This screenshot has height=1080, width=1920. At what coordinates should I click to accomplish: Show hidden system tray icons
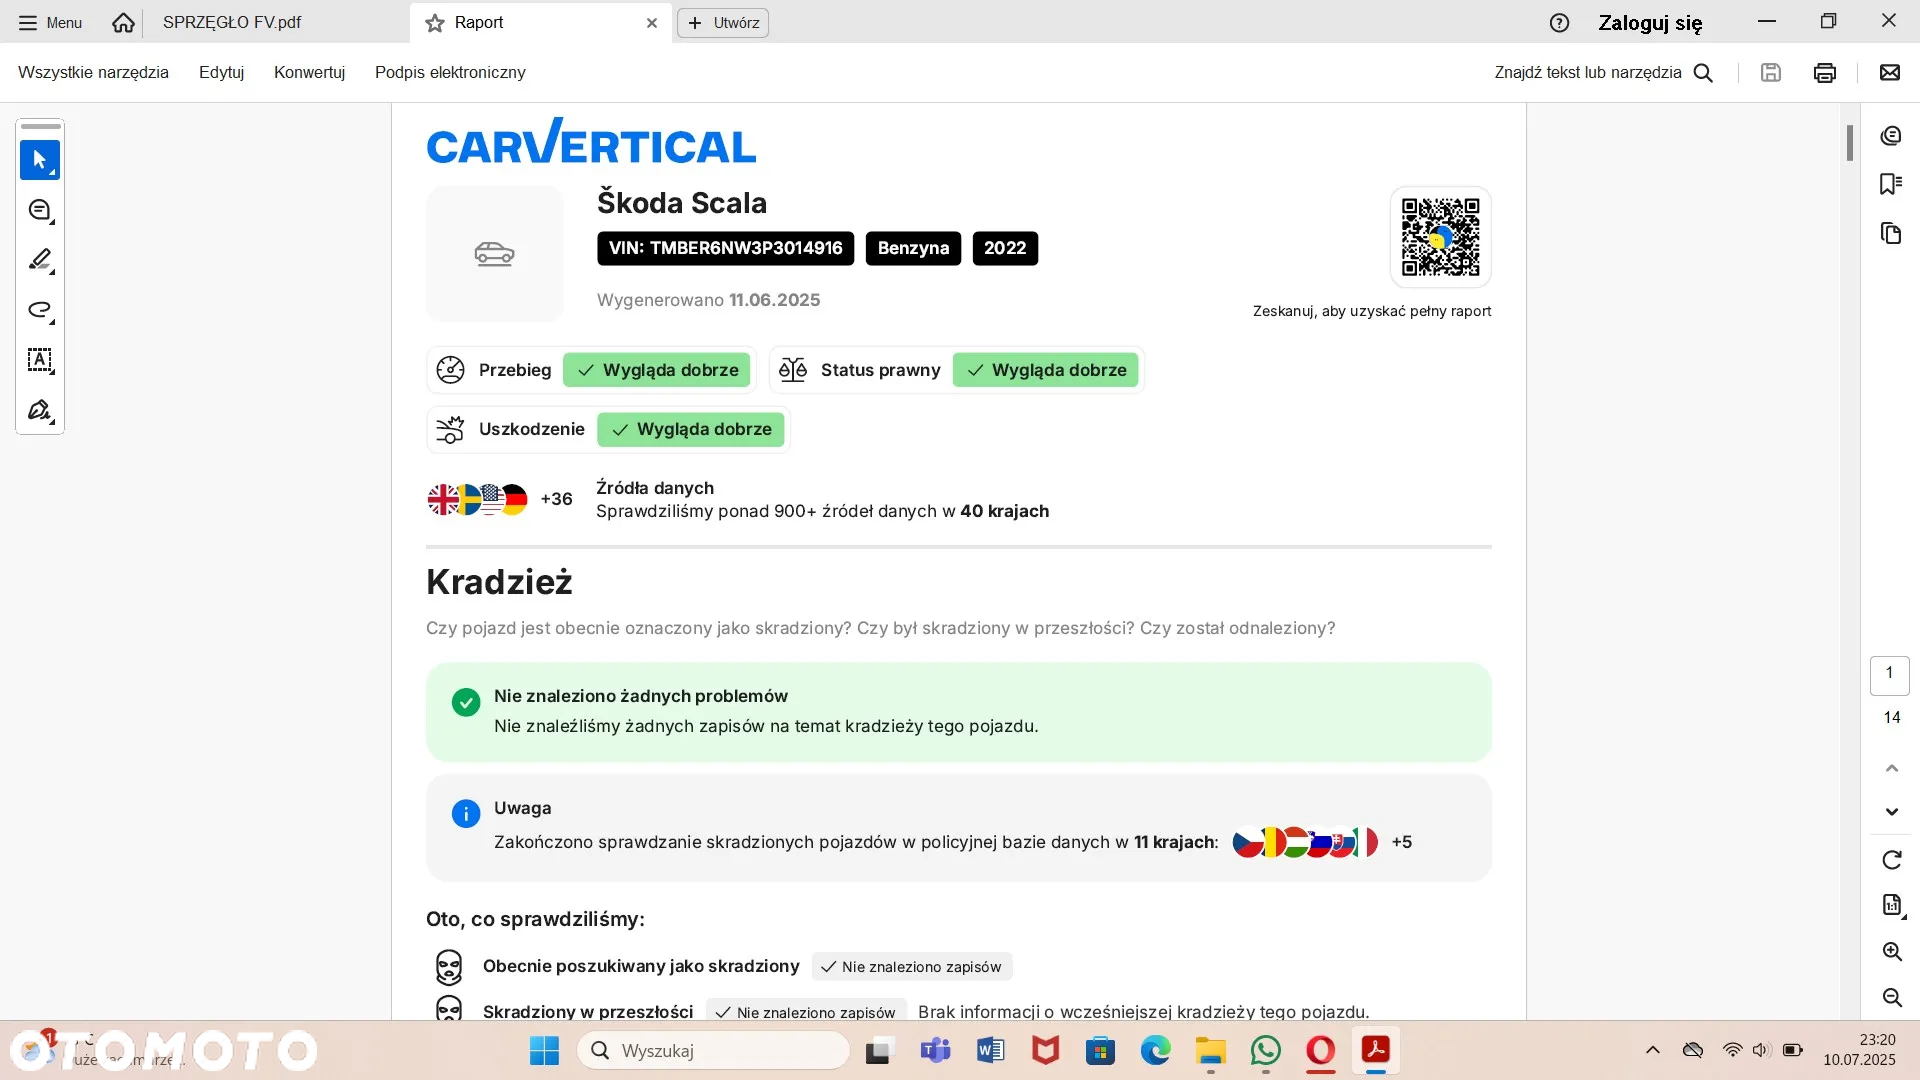(1652, 1050)
